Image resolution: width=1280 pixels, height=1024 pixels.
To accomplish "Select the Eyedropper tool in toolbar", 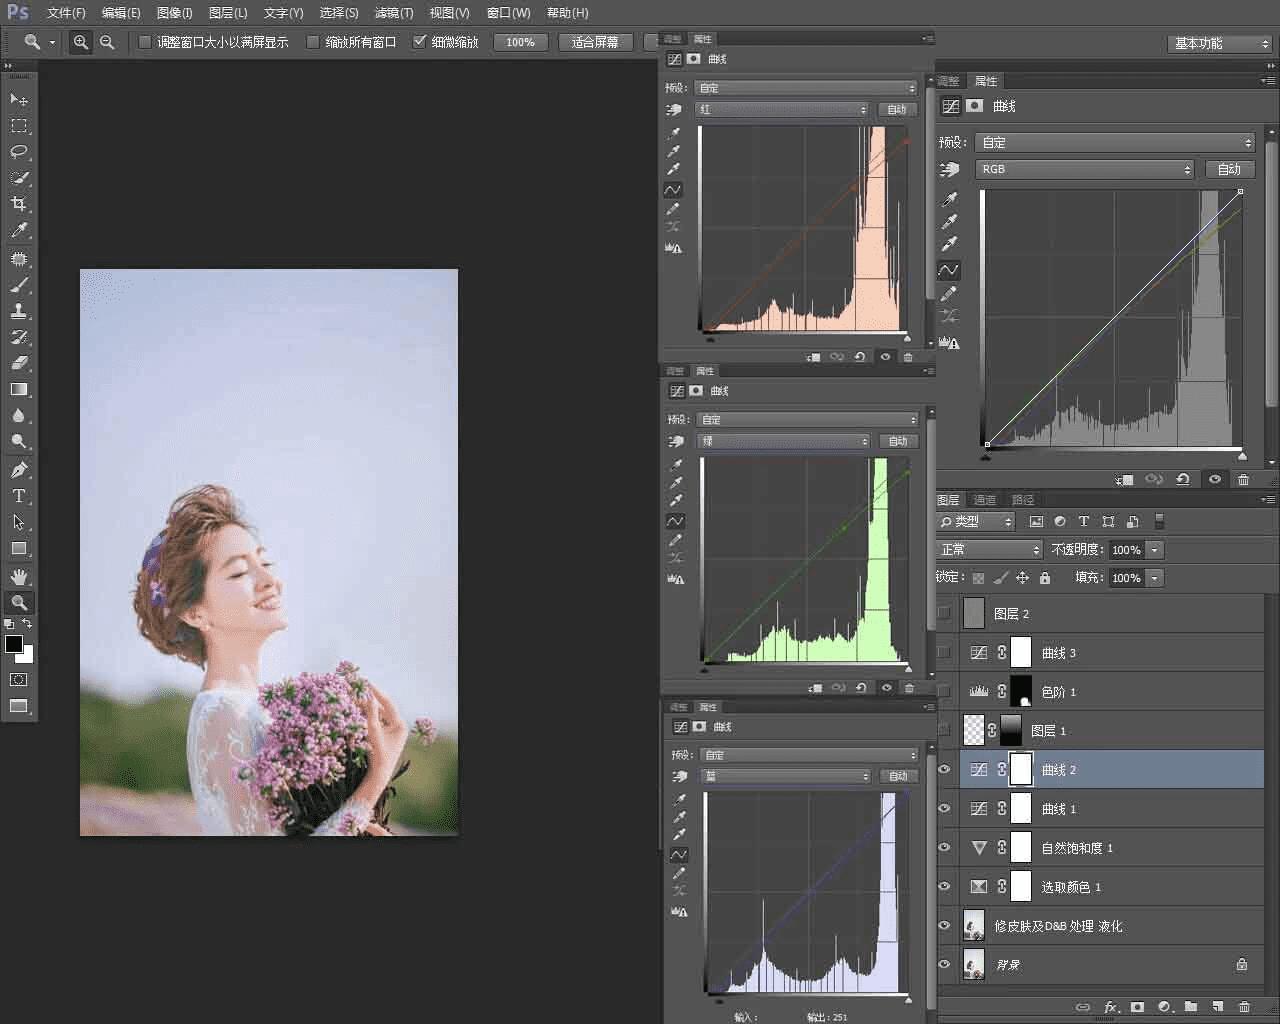I will click(x=19, y=231).
